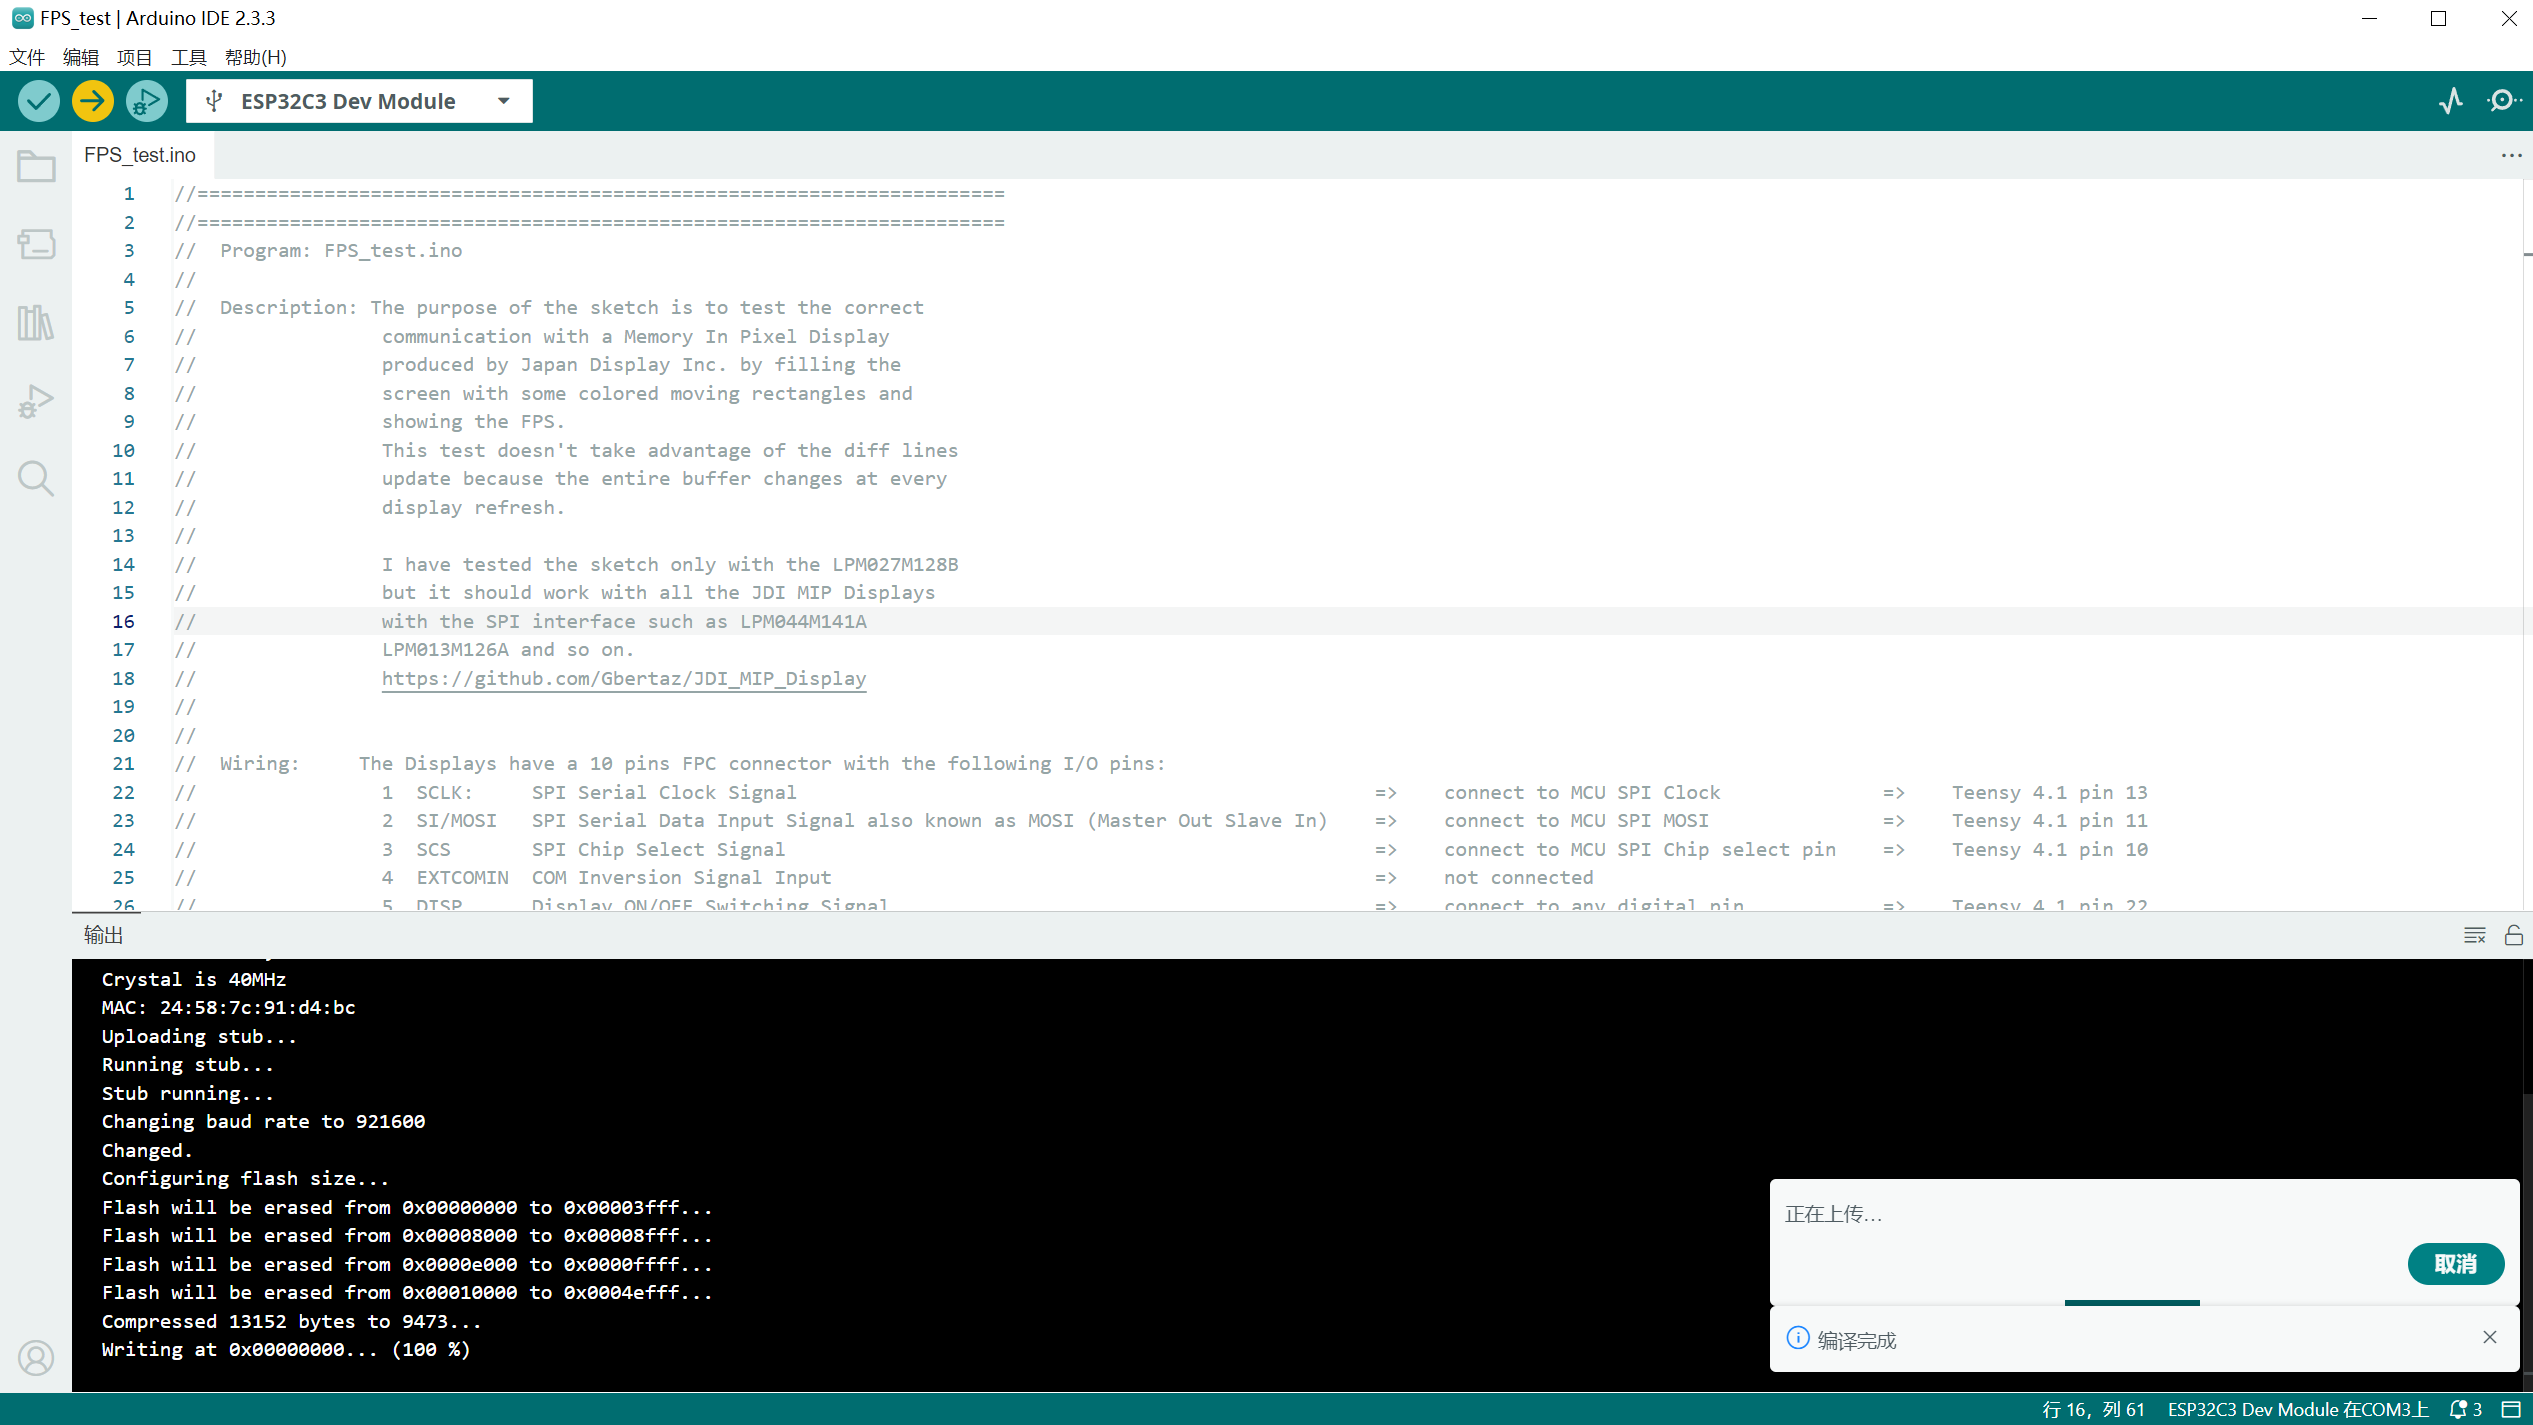Open the Boards Manager sidebar icon
2533x1425 pixels.
[36, 244]
